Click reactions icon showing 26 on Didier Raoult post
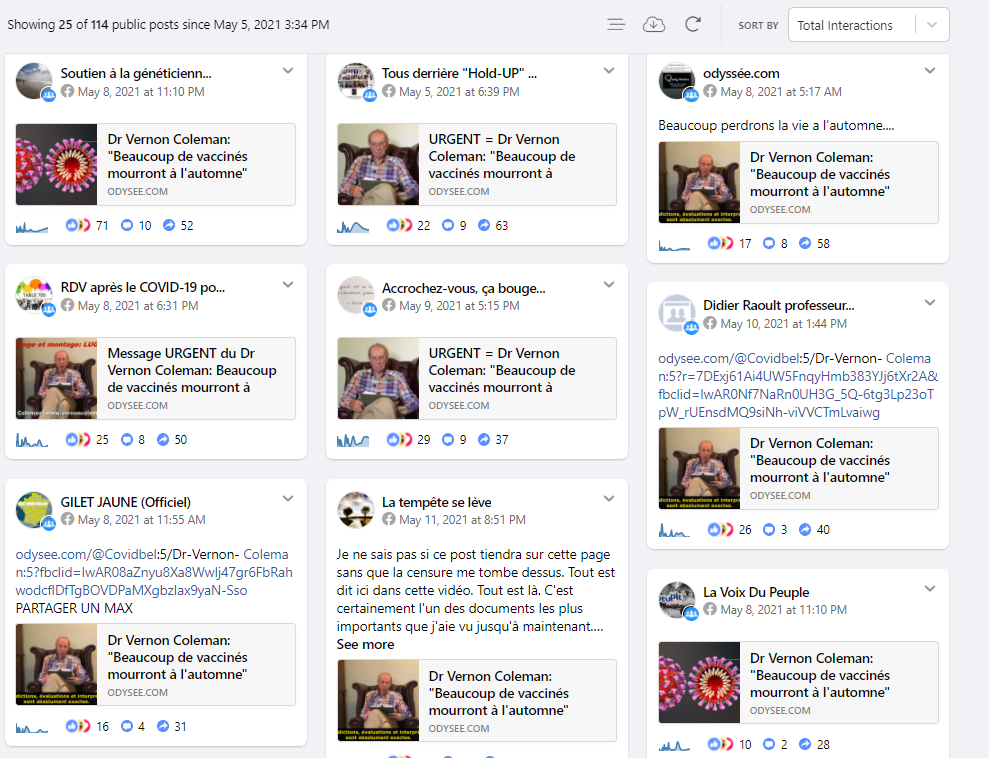This screenshot has height=758, width=989. point(720,530)
